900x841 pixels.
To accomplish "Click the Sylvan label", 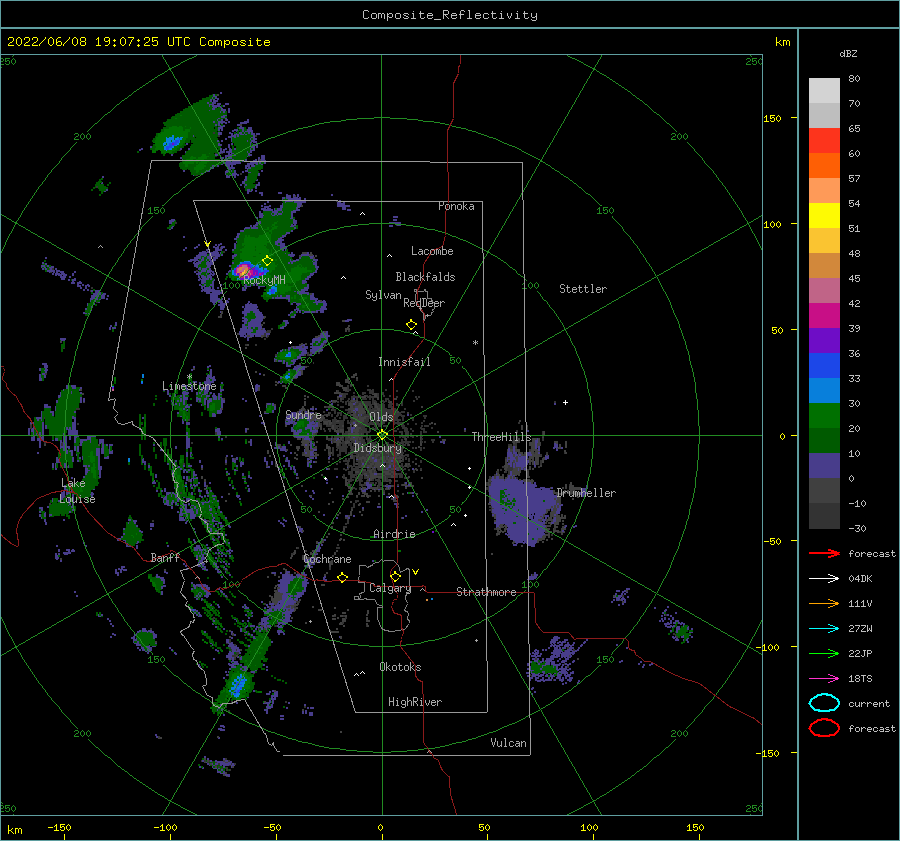I will pyautogui.click(x=383, y=295).
